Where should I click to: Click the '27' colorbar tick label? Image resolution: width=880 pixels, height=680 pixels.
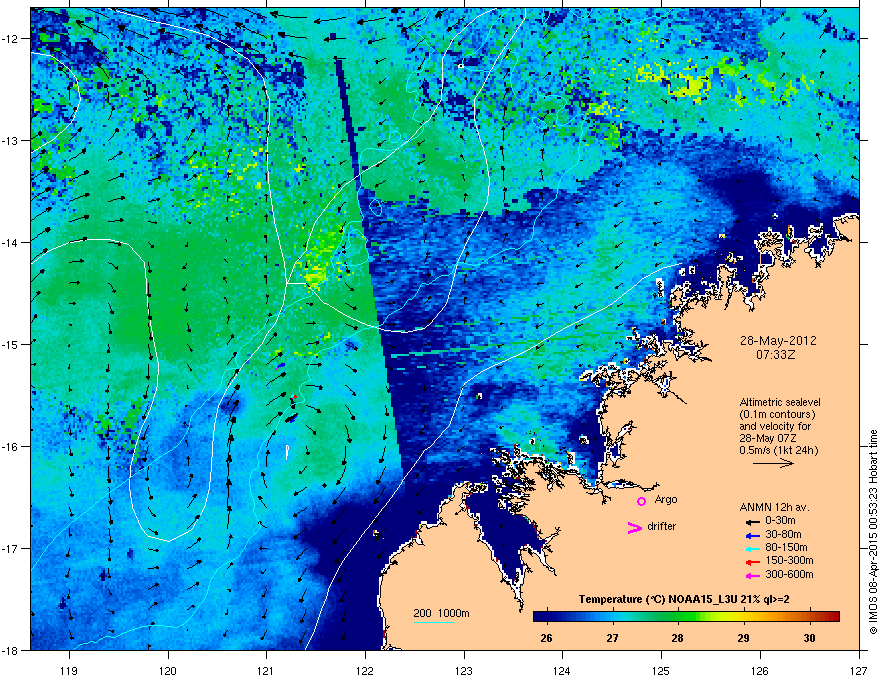pos(612,638)
